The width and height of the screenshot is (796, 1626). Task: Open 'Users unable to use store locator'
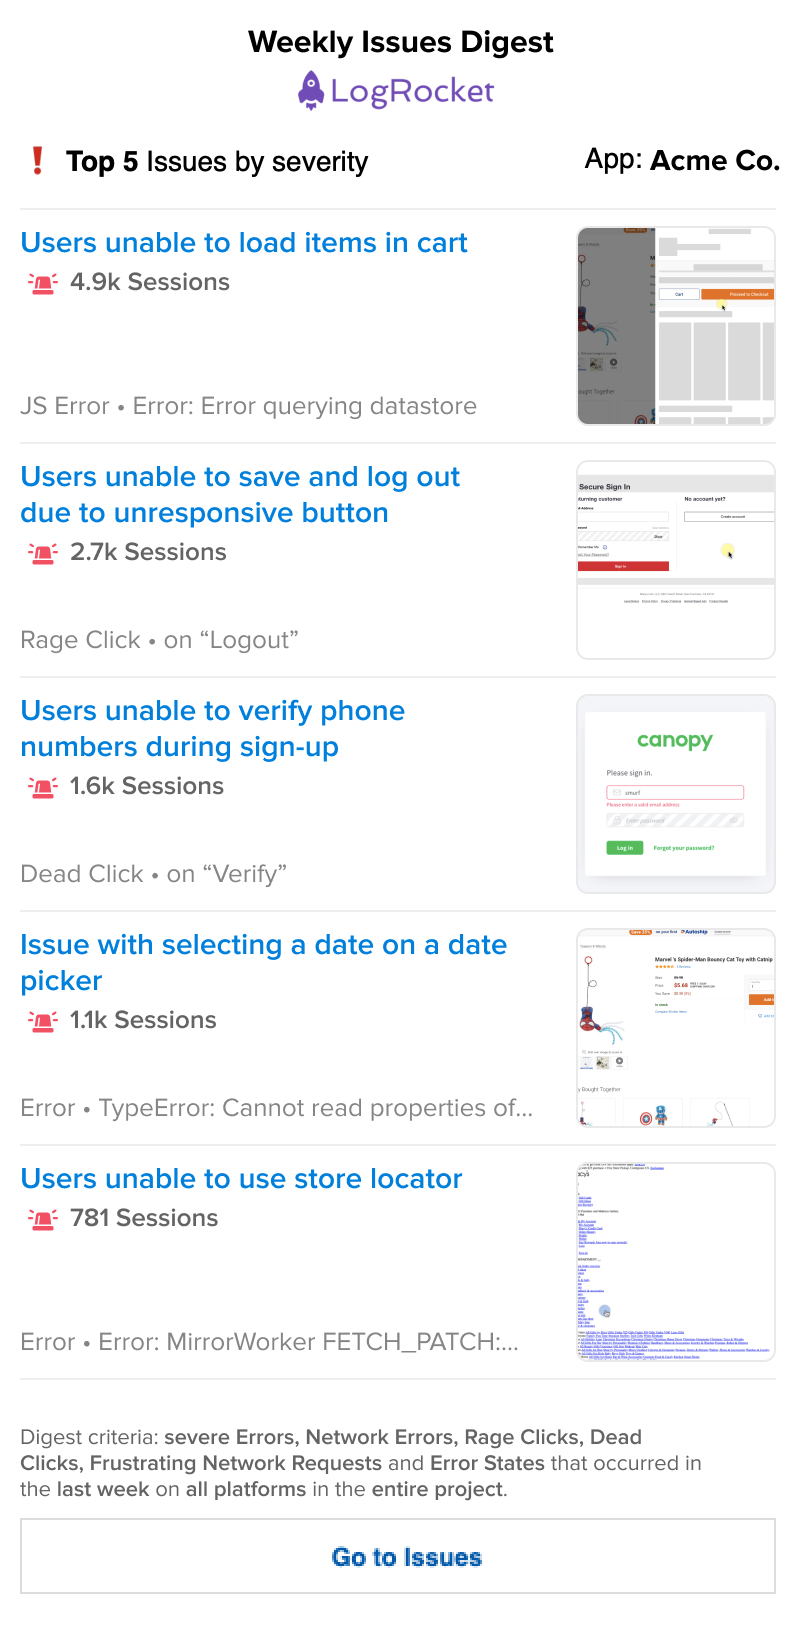click(241, 1179)
